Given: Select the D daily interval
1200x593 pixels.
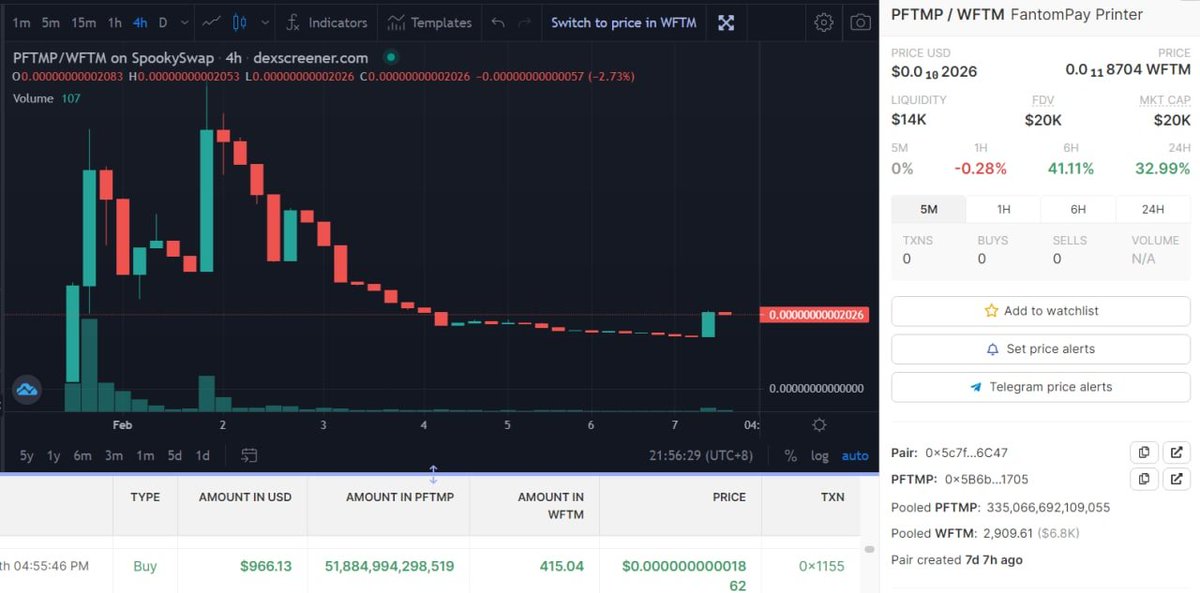Looking at the screenshot, I should [x=163, y=22].
